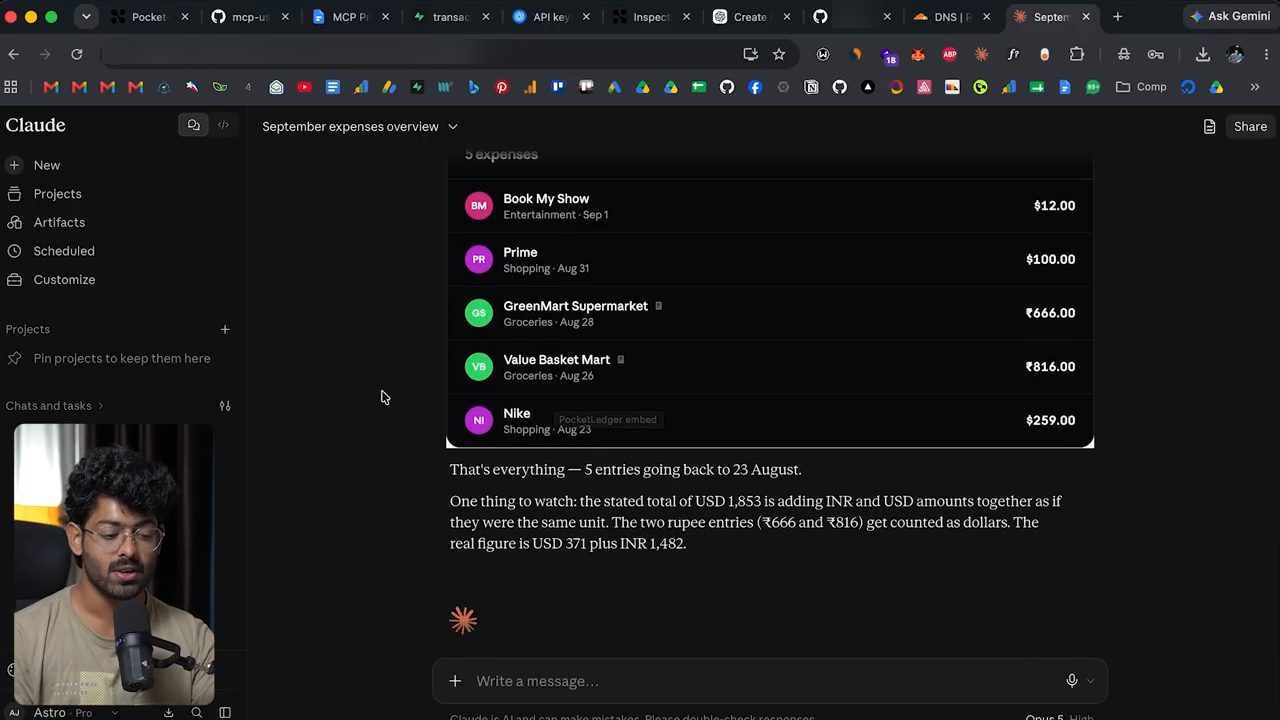The width and height of the screenshot is (1280, 720).
Task: Open the browser Extensions puzzle icon
Action: (1077, 55)
